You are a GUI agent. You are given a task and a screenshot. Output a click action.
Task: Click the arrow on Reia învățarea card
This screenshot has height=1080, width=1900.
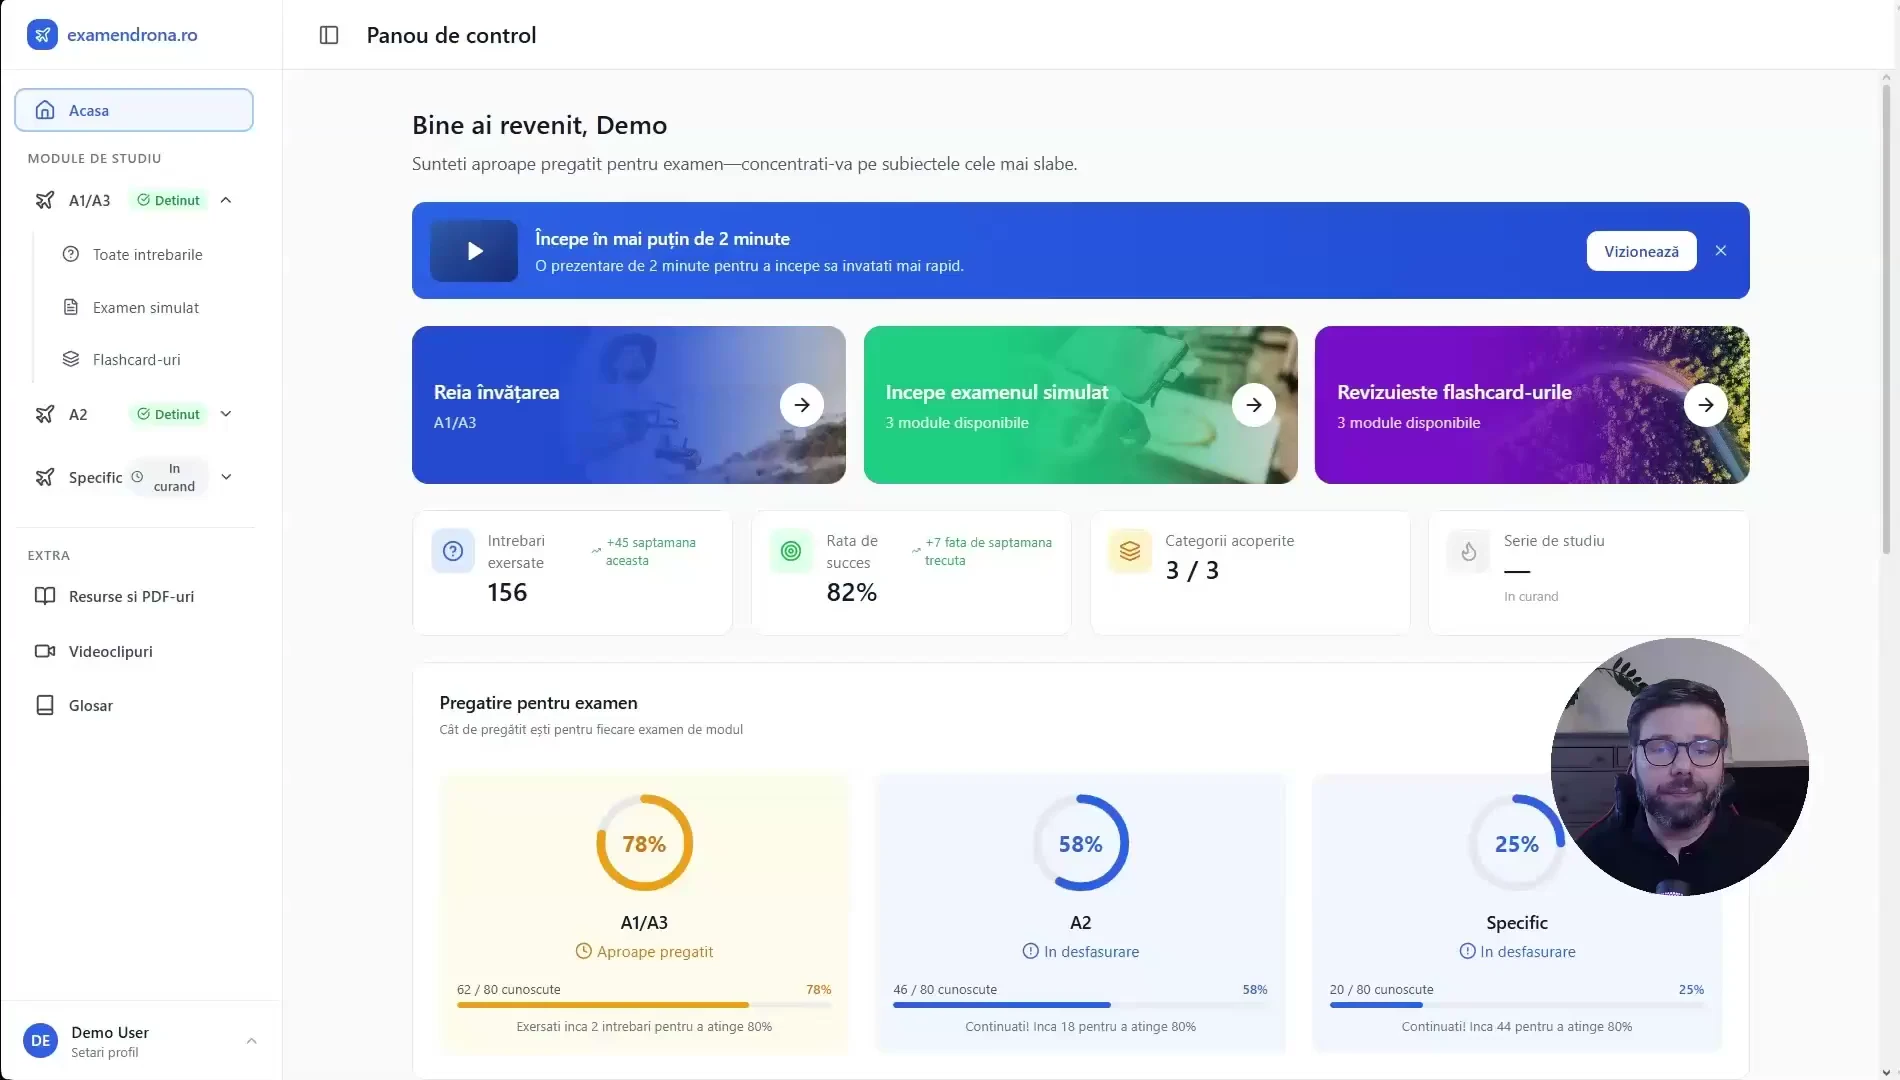click(x=802, y=405)
